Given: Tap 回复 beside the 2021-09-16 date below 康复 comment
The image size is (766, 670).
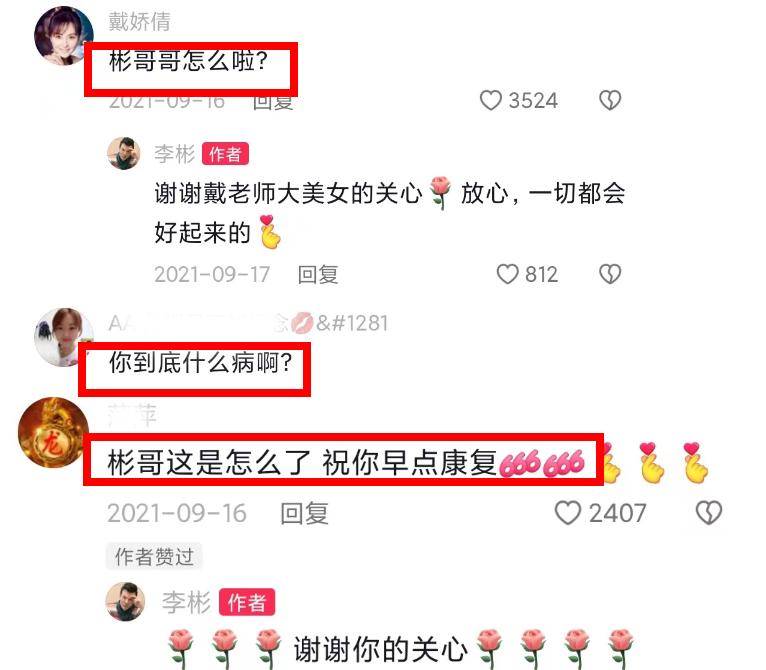Looking at the screenshot, I should pos(304,513).
